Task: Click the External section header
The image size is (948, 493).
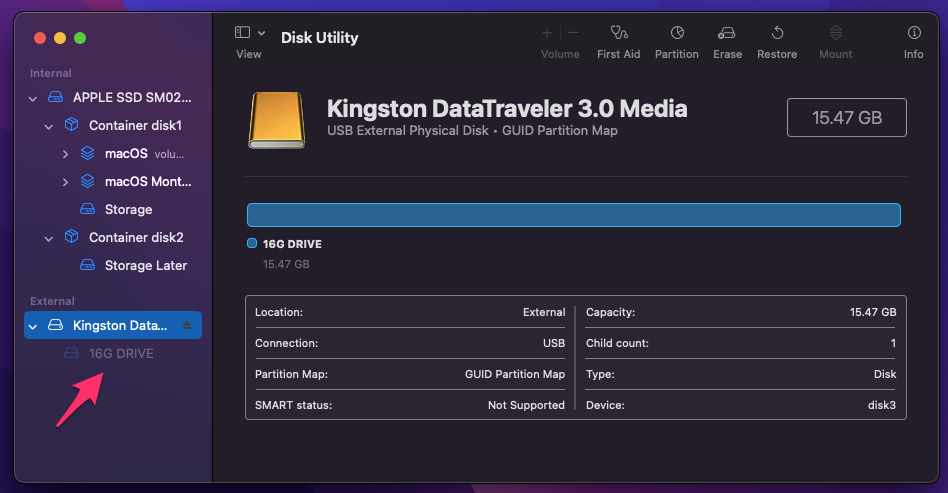Action: [53, 301]
